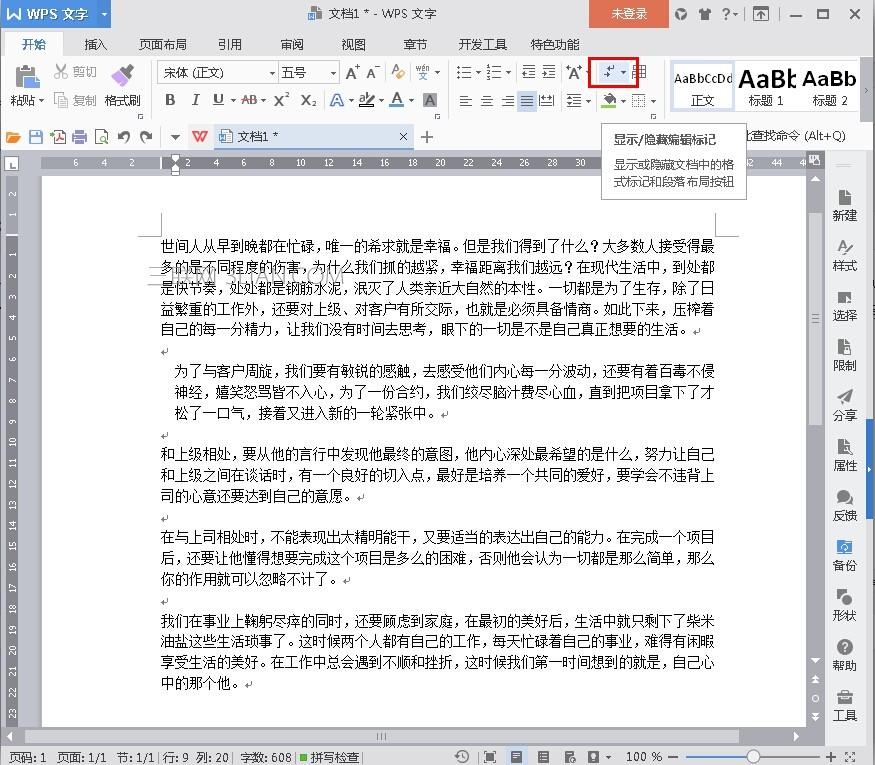Apply the 标题 1 heading style
875x765 pixels.
(766, 85)
